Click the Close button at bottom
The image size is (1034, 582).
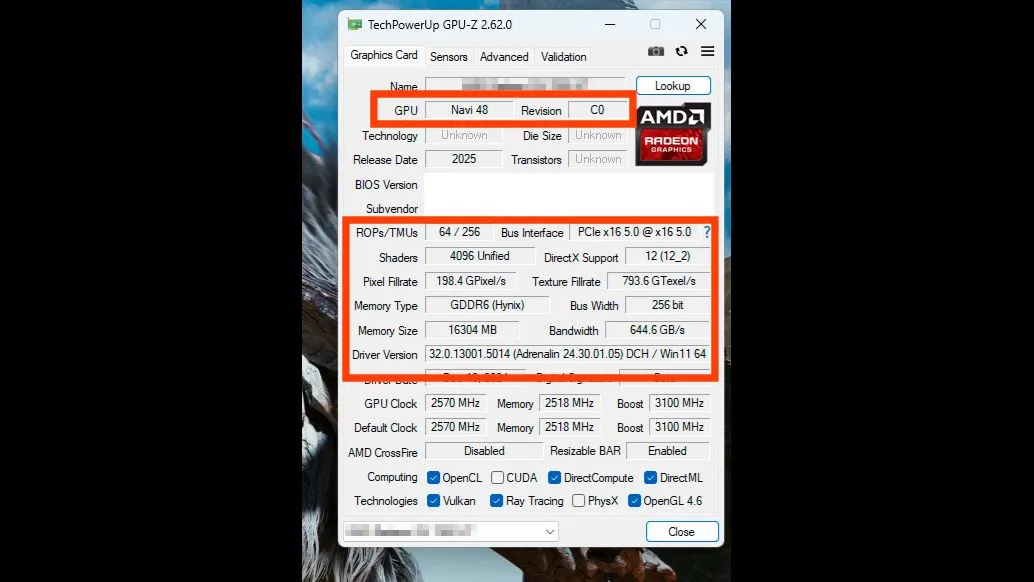tap(681, 531)
